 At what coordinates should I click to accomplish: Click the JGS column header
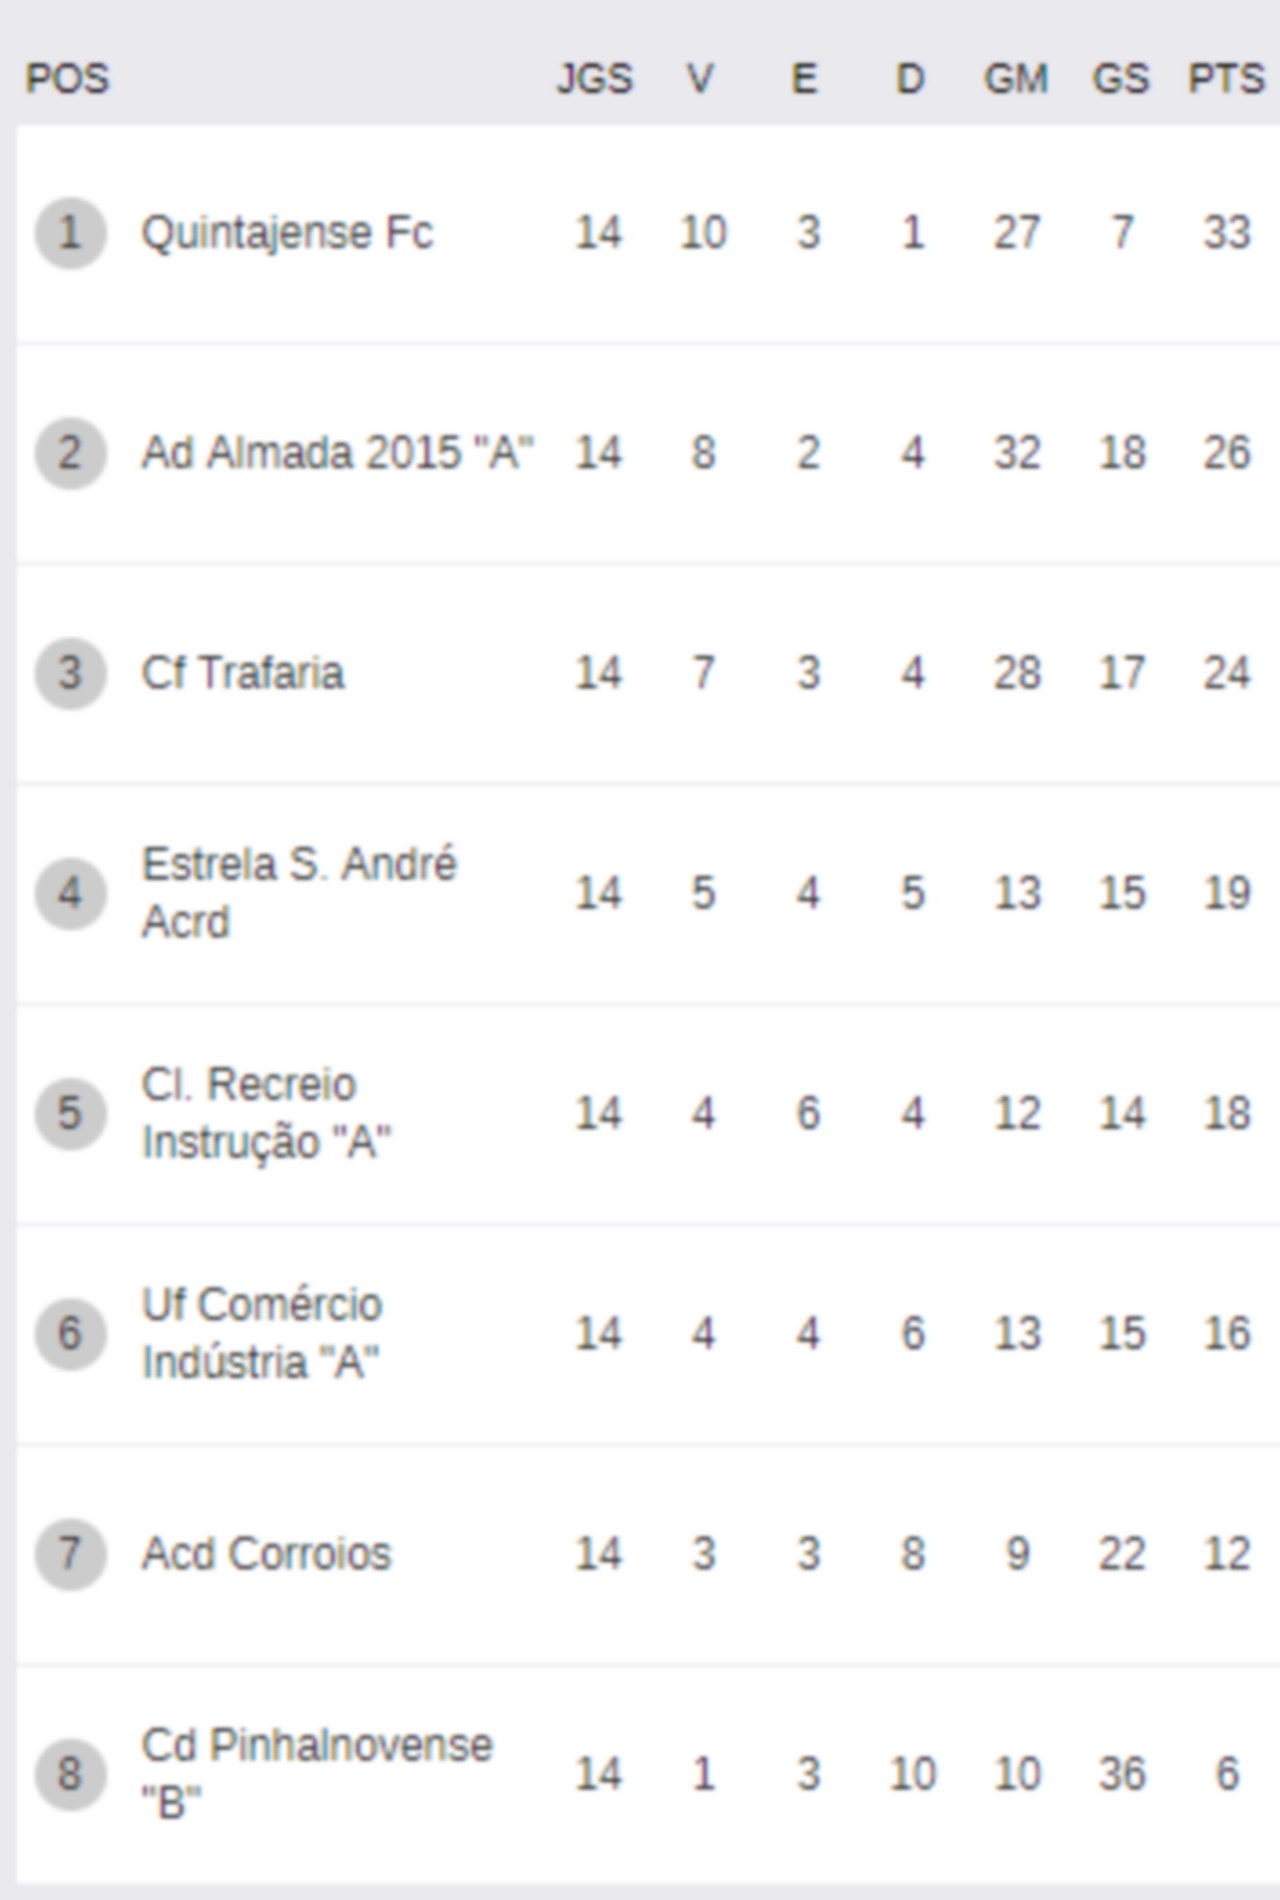[595, 78]
